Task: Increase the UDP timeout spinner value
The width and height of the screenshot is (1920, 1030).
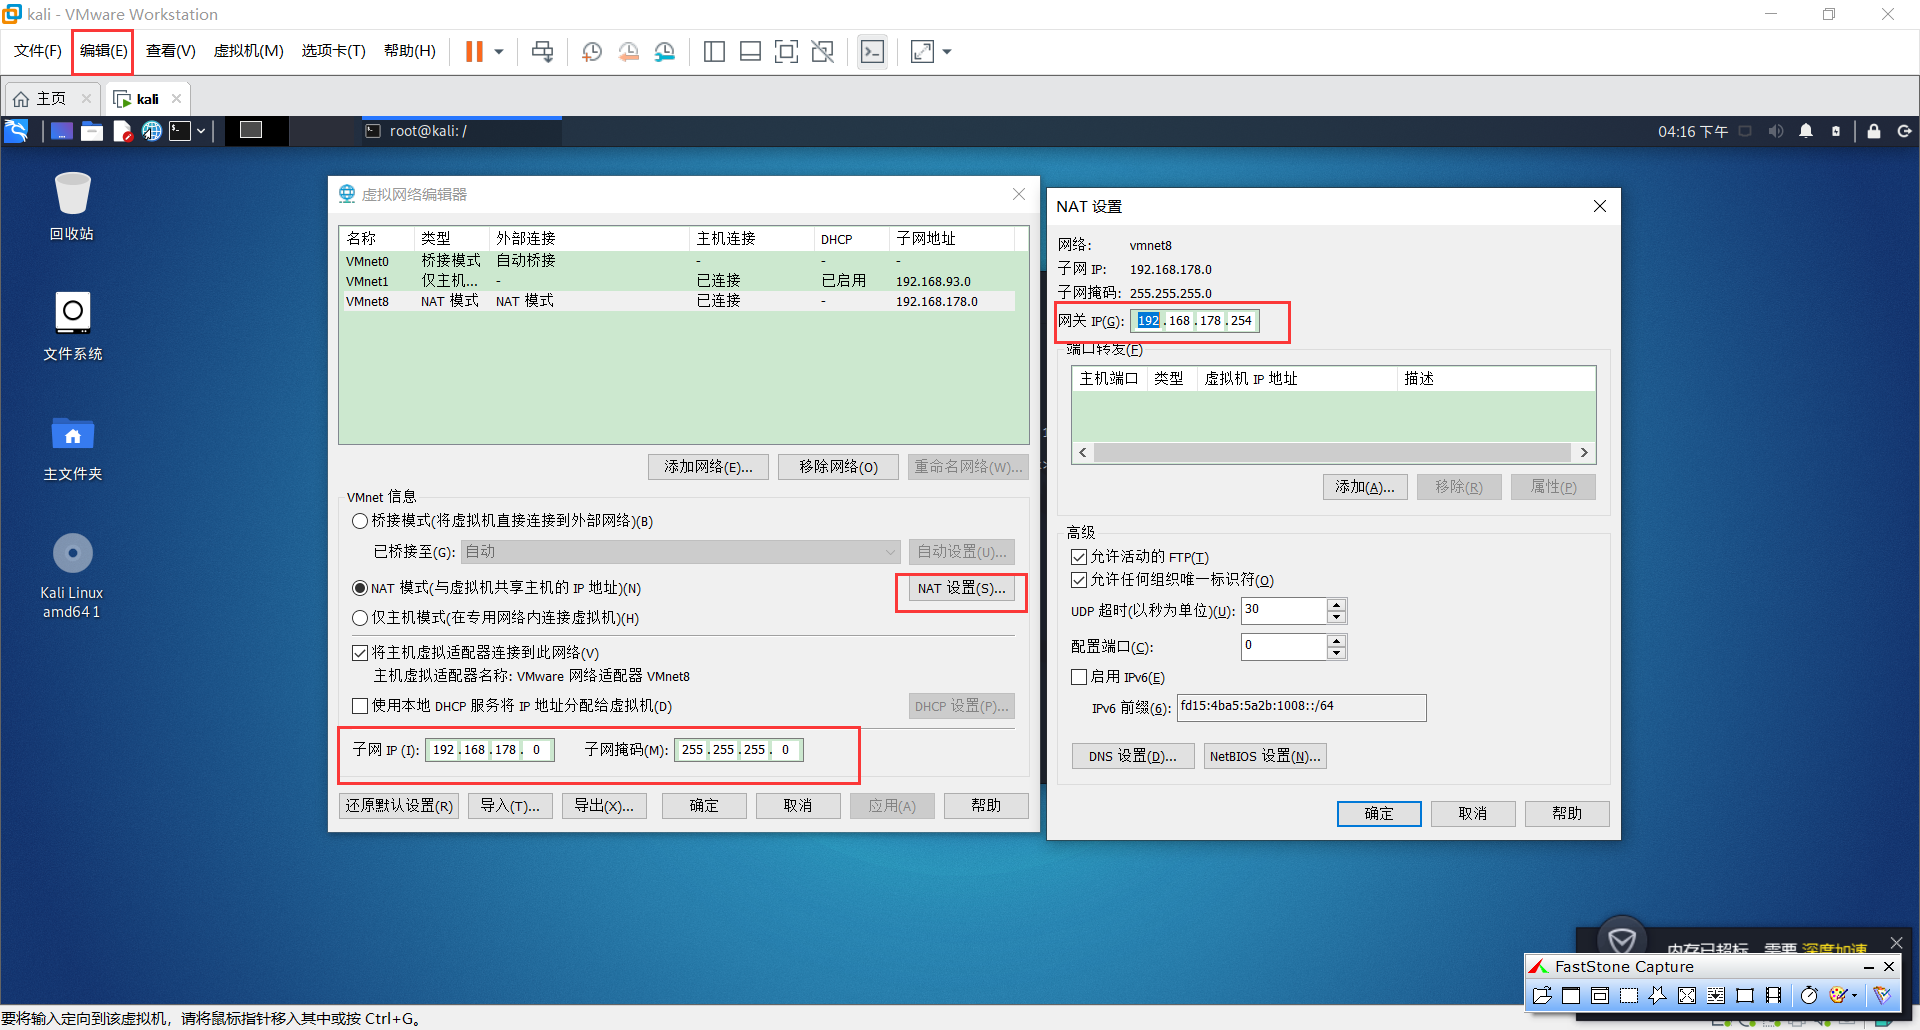Action: (x=1336, y=604)
